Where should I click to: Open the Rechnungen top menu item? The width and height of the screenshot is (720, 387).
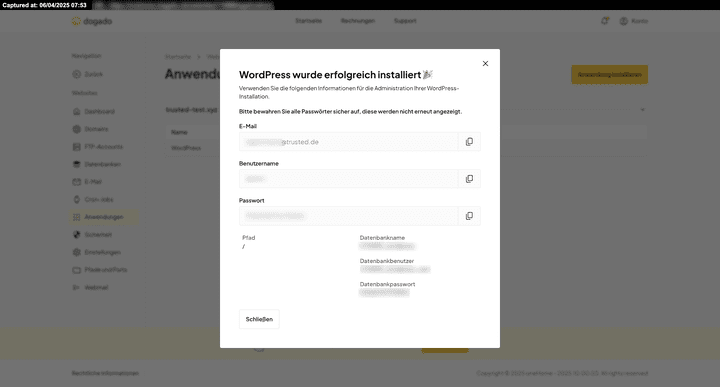358,21
